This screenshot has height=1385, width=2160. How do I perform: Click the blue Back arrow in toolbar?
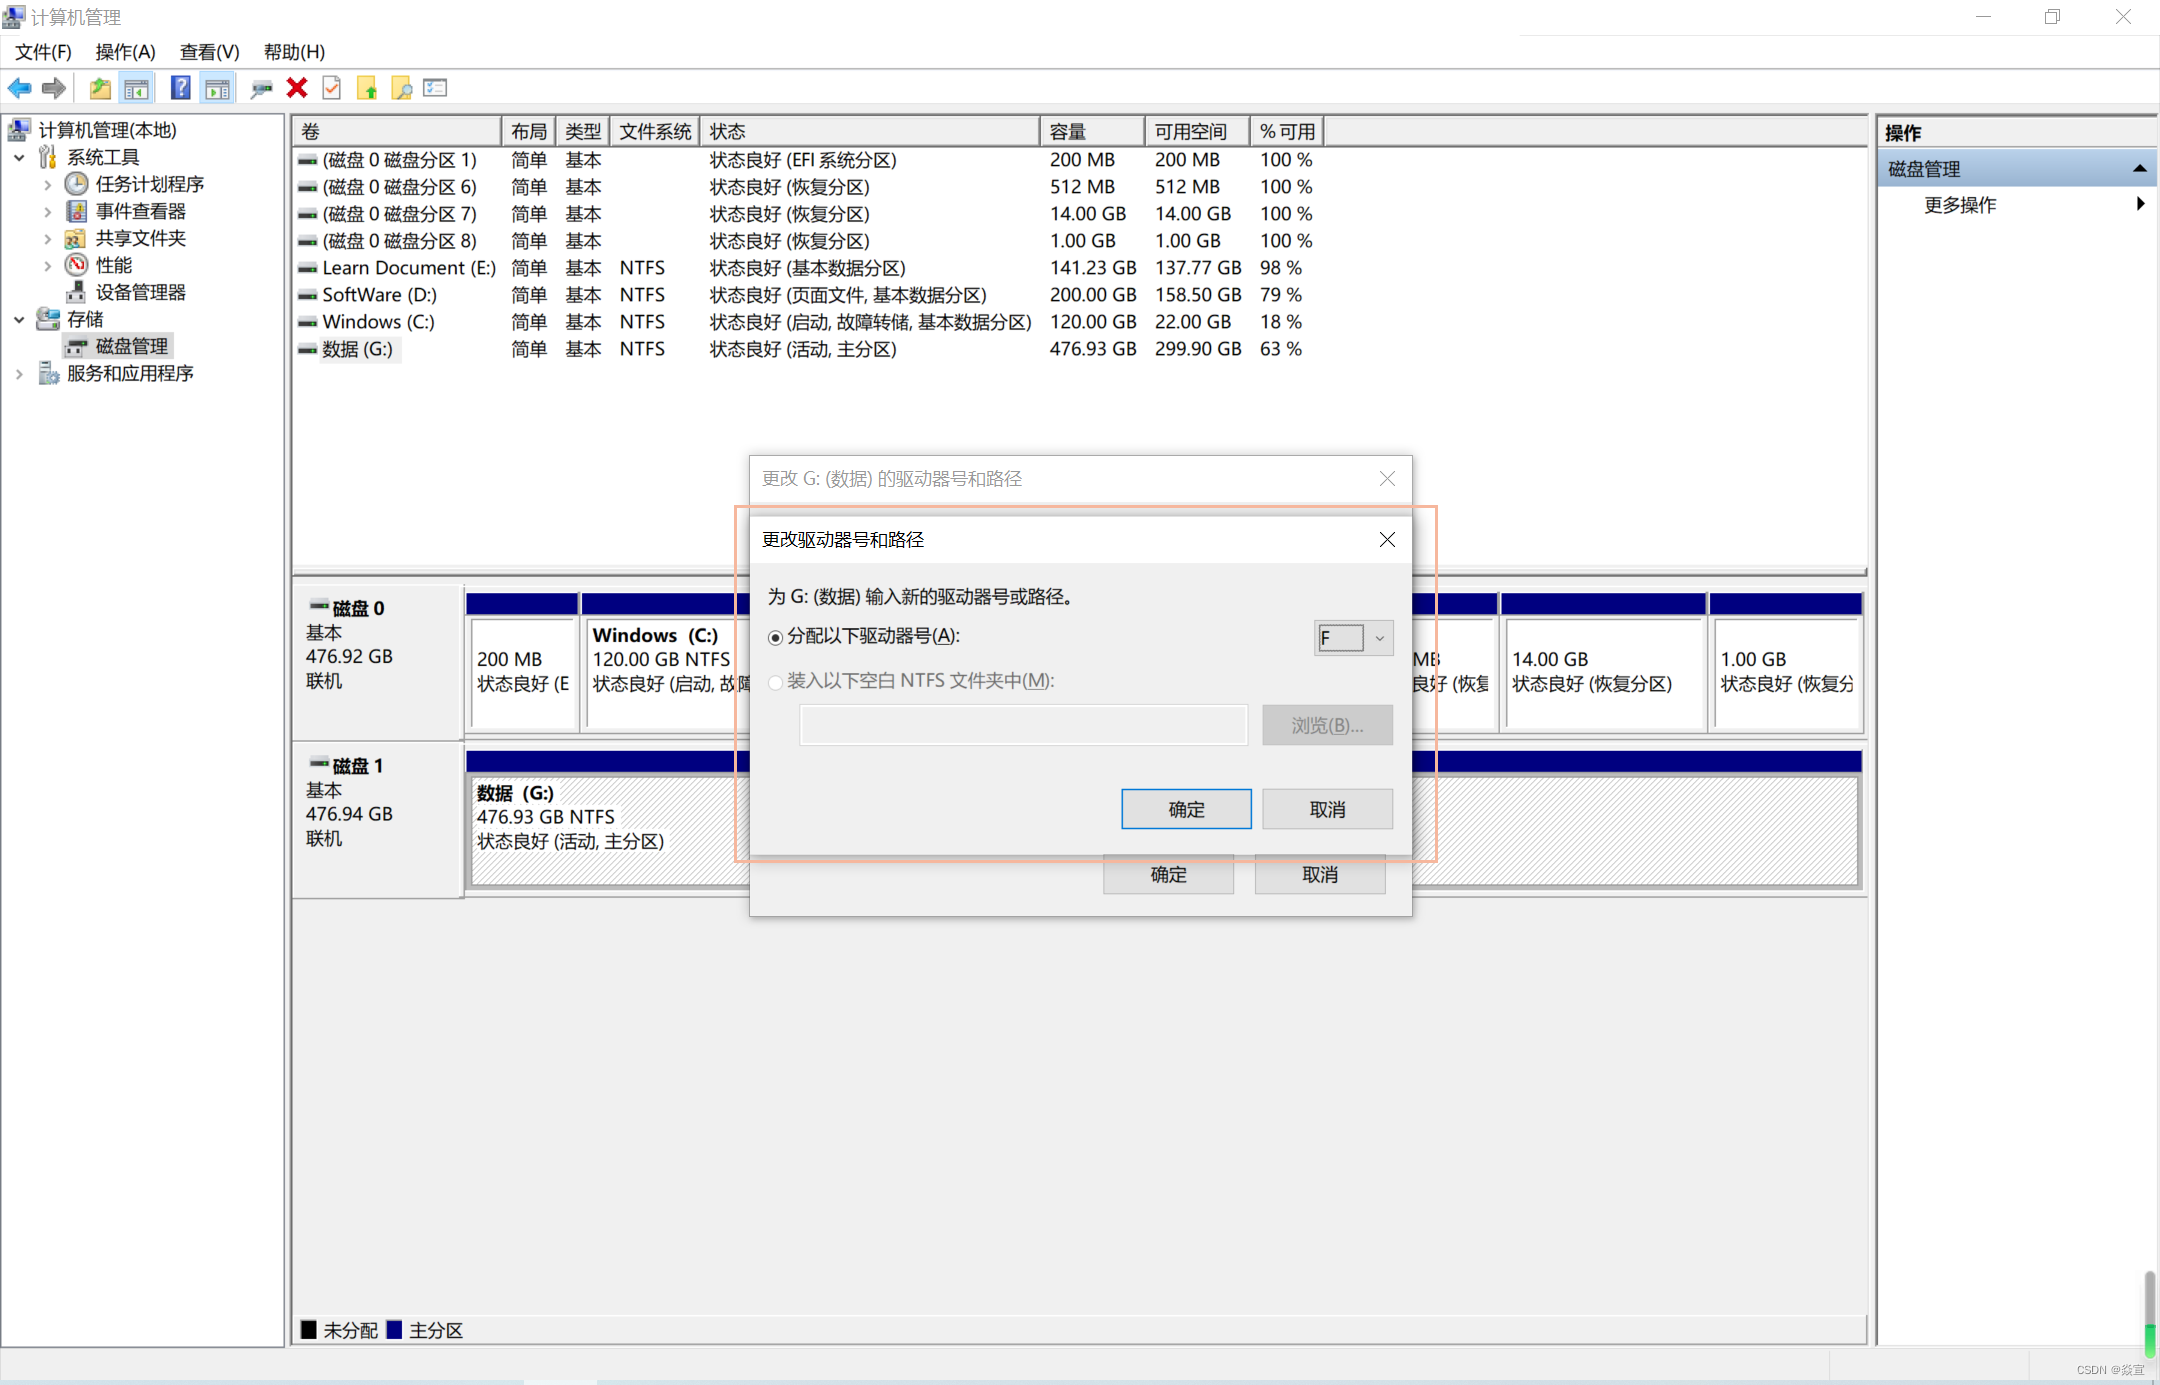pyautogui.click(x=19, y=88)
